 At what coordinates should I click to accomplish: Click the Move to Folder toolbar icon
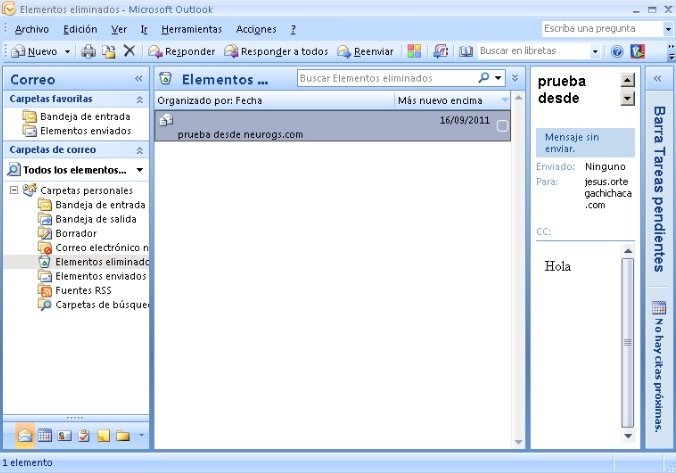click(109, 51)
